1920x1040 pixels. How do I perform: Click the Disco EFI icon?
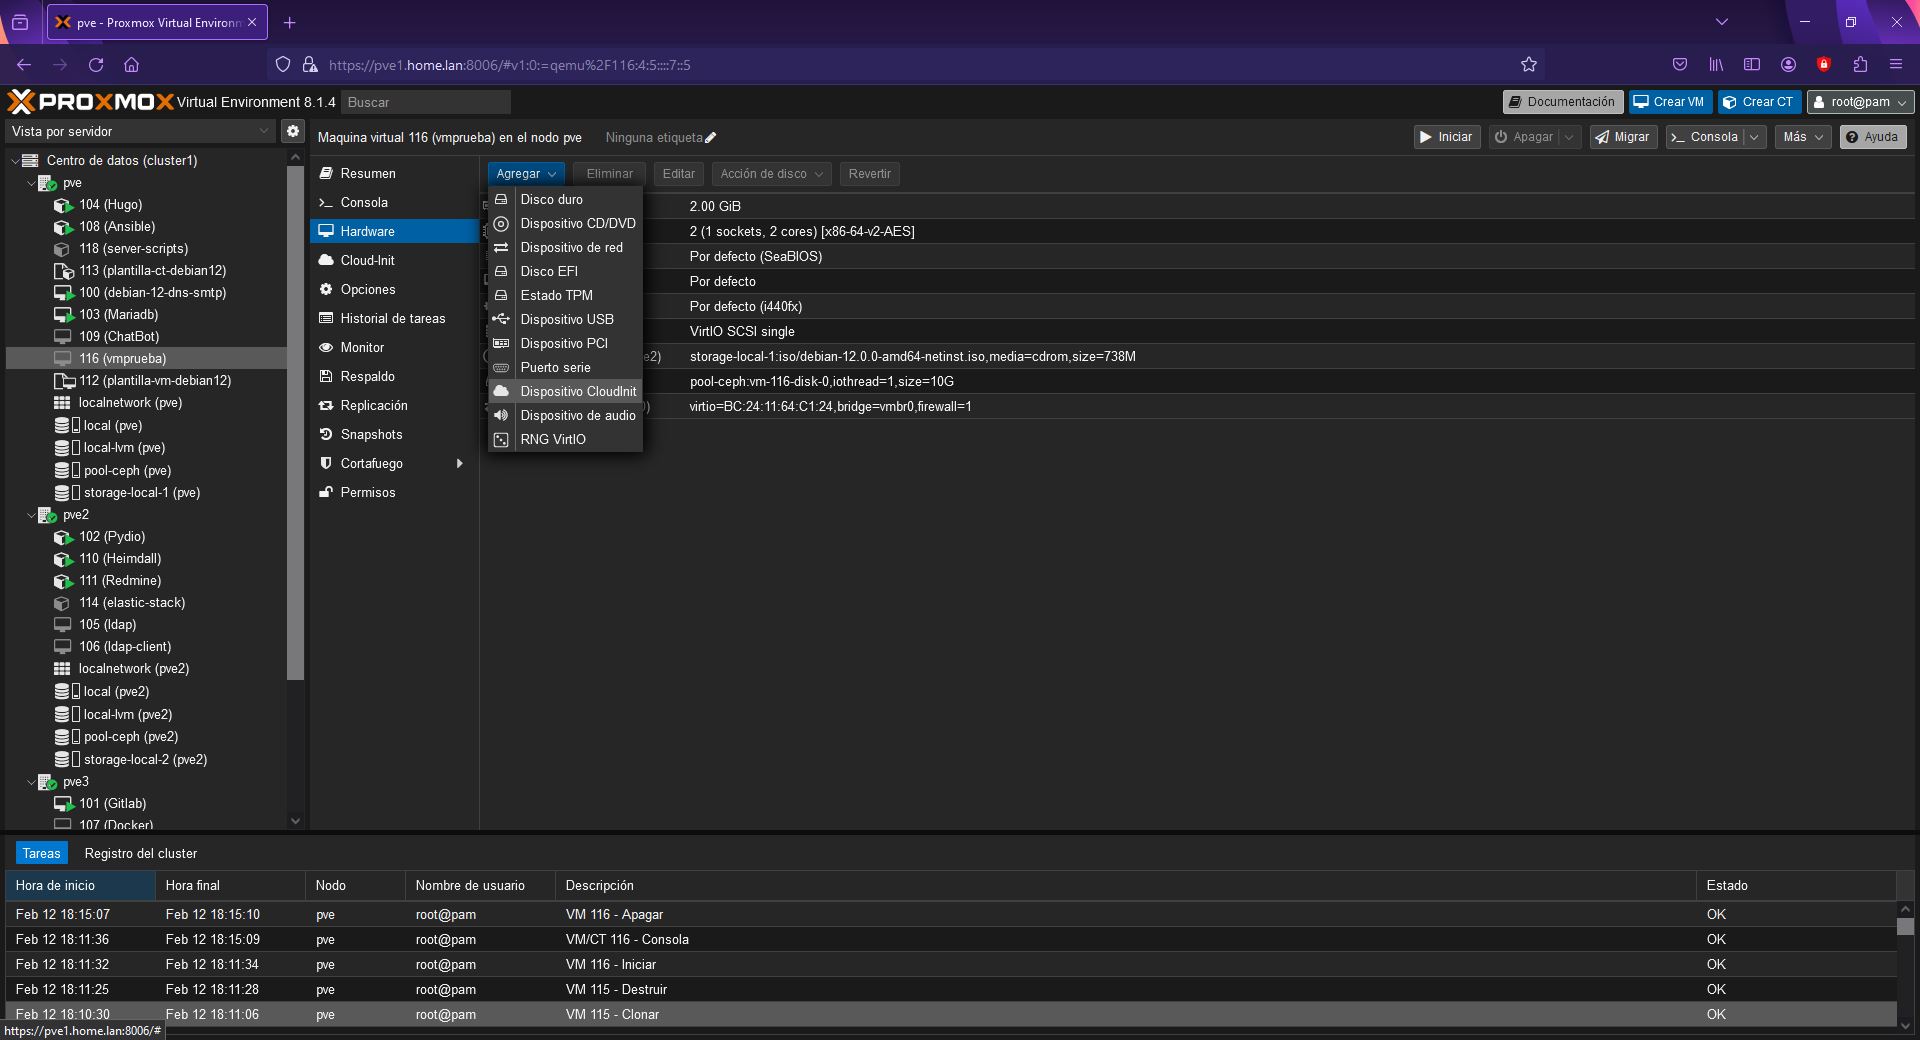click(x=501, y=271)
